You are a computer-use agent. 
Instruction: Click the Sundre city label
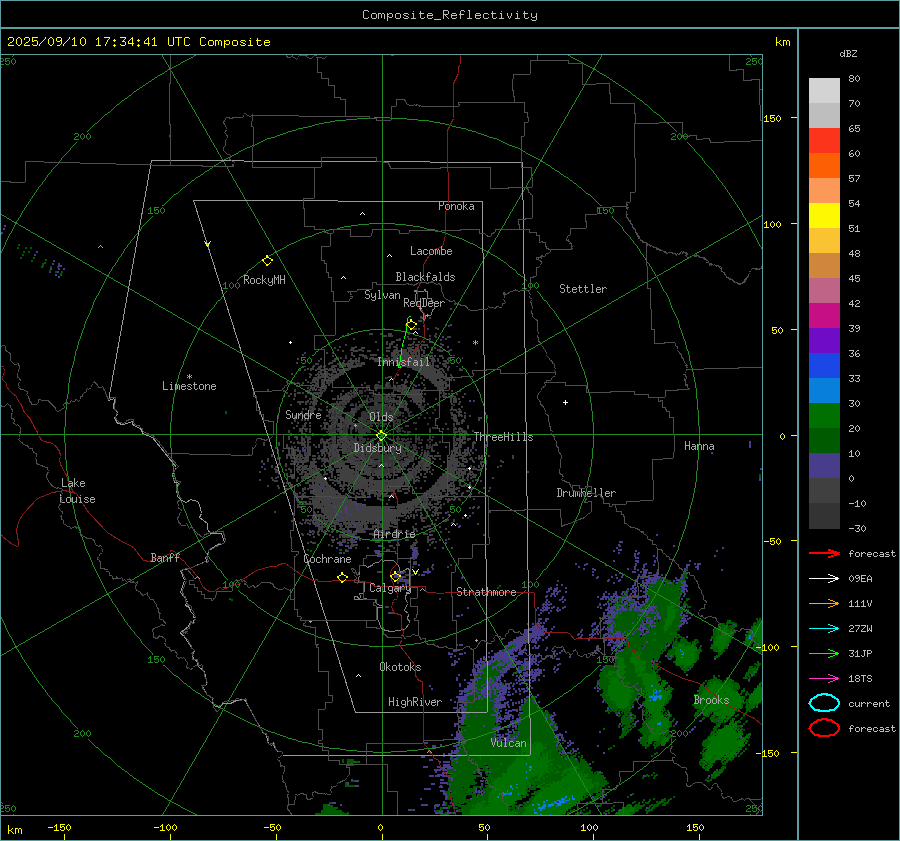[303, 414]
